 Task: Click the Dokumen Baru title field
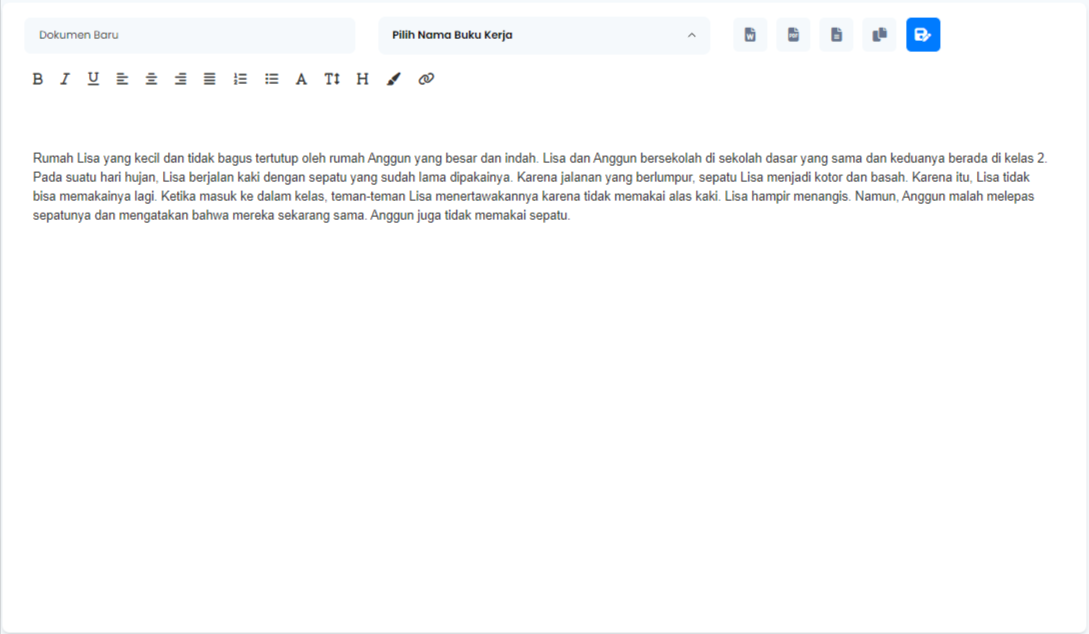(190, 35)
